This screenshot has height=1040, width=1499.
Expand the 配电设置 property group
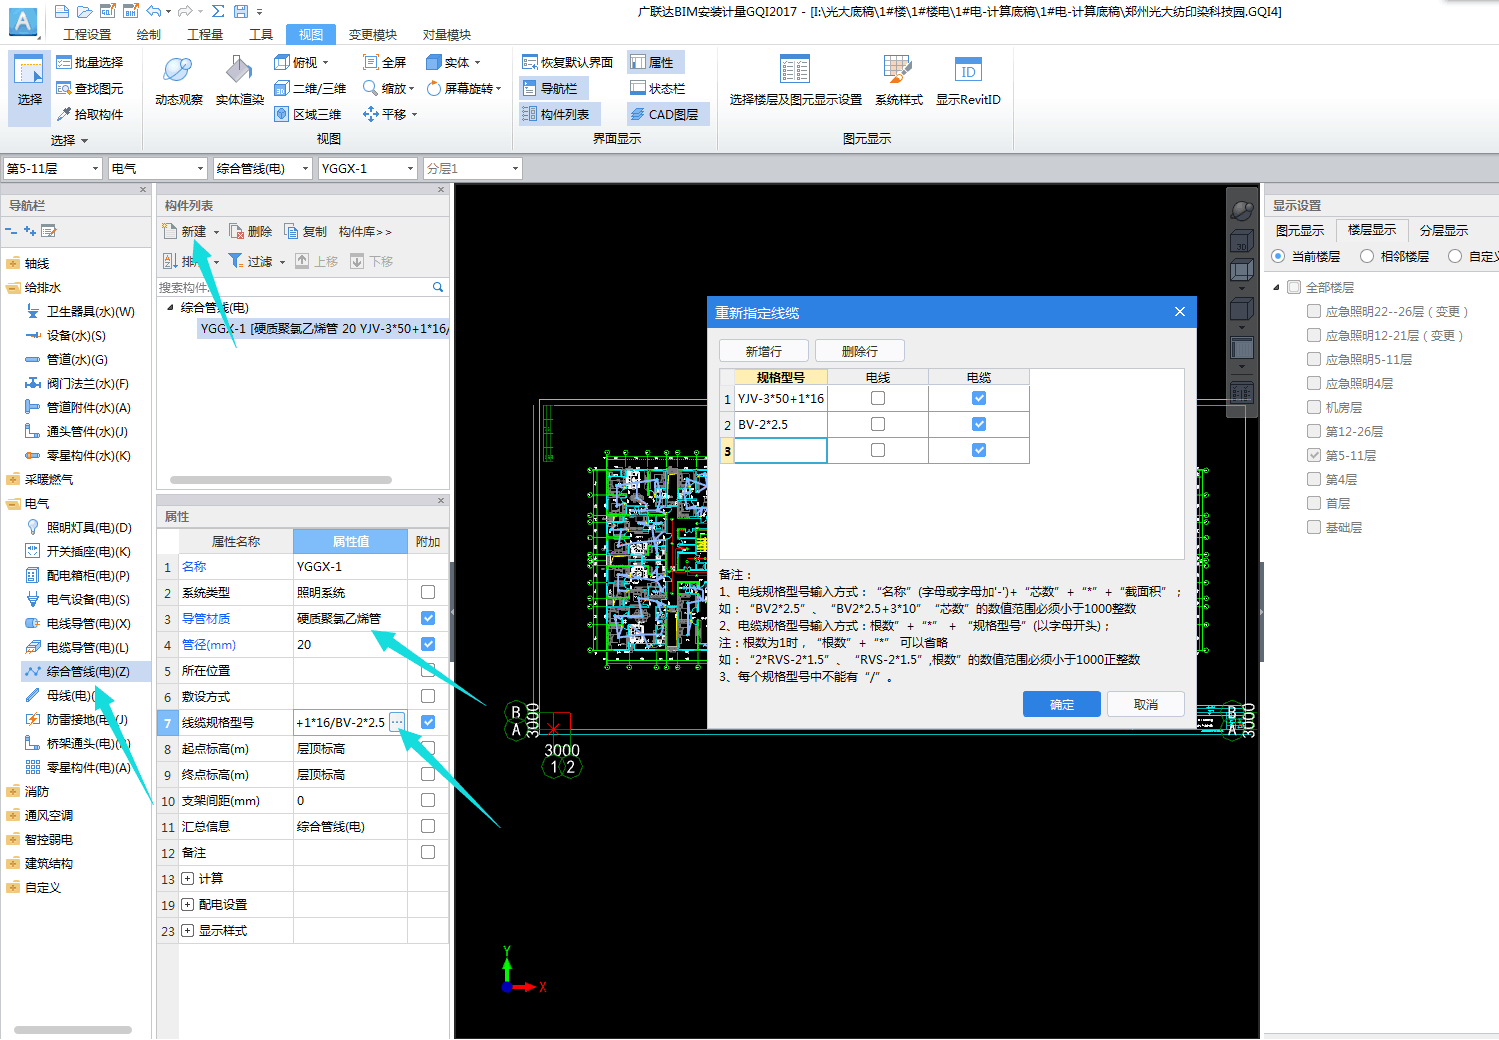[187, 904]
